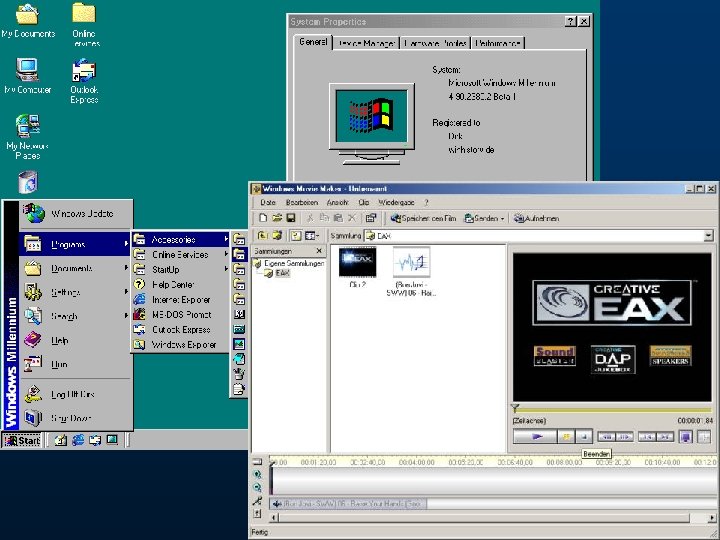This screenshot has width=720, height=540.
Task: Select the audio waveform clip thumbnail
Action: (x=411, y=262)
